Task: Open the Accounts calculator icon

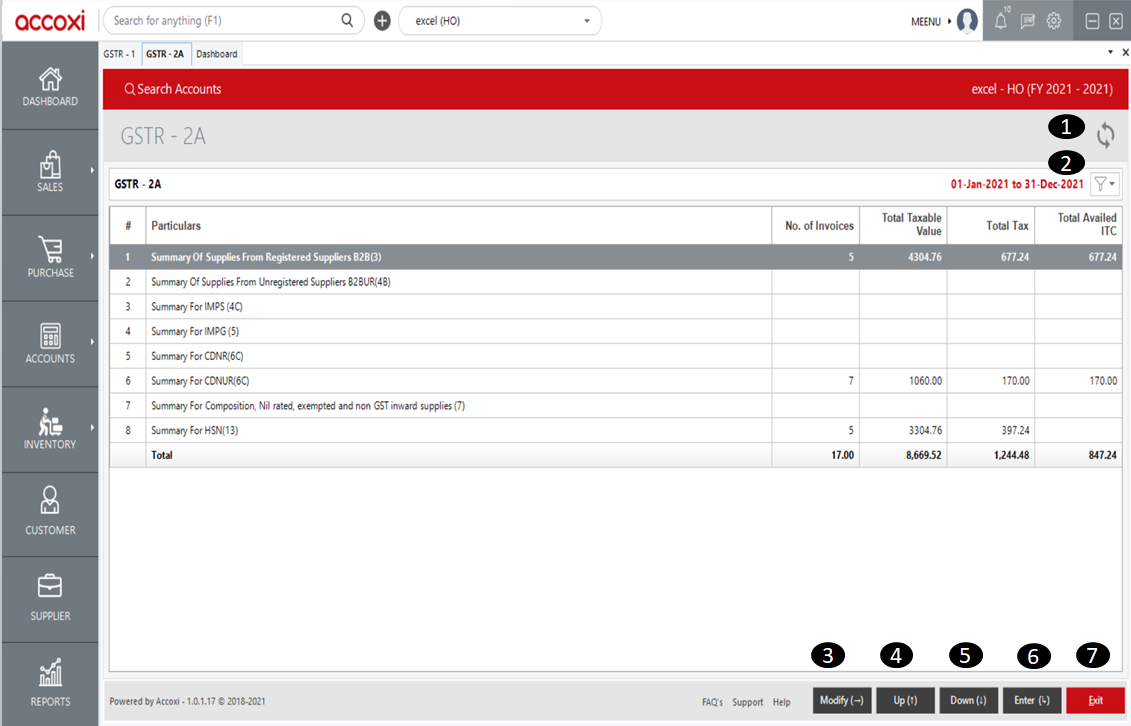Action: 50,336
